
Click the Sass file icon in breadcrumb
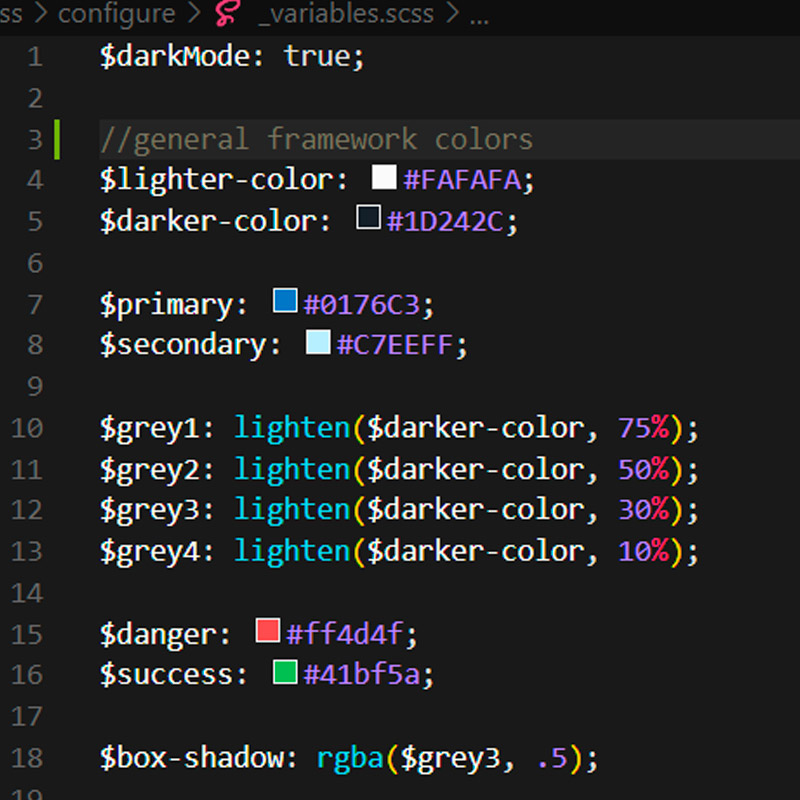231,15
